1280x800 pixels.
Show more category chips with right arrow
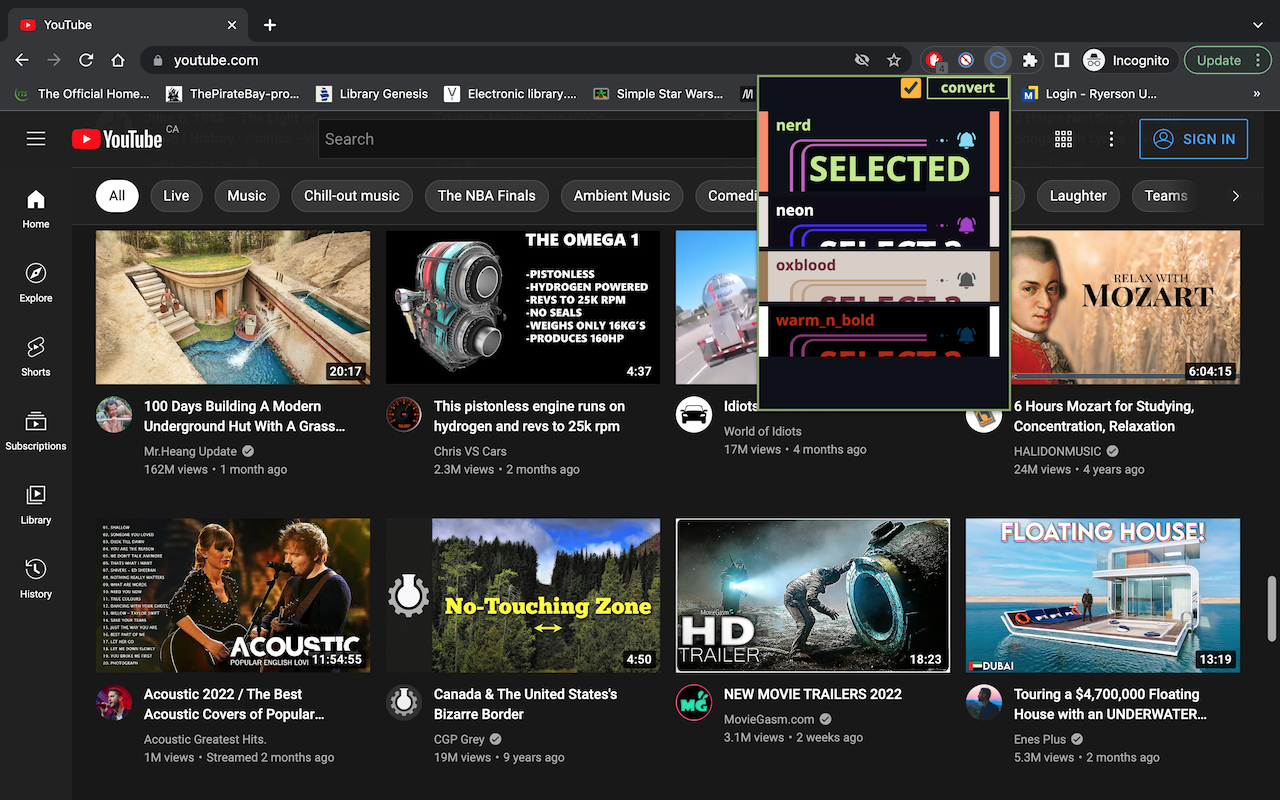[1235, 196]
